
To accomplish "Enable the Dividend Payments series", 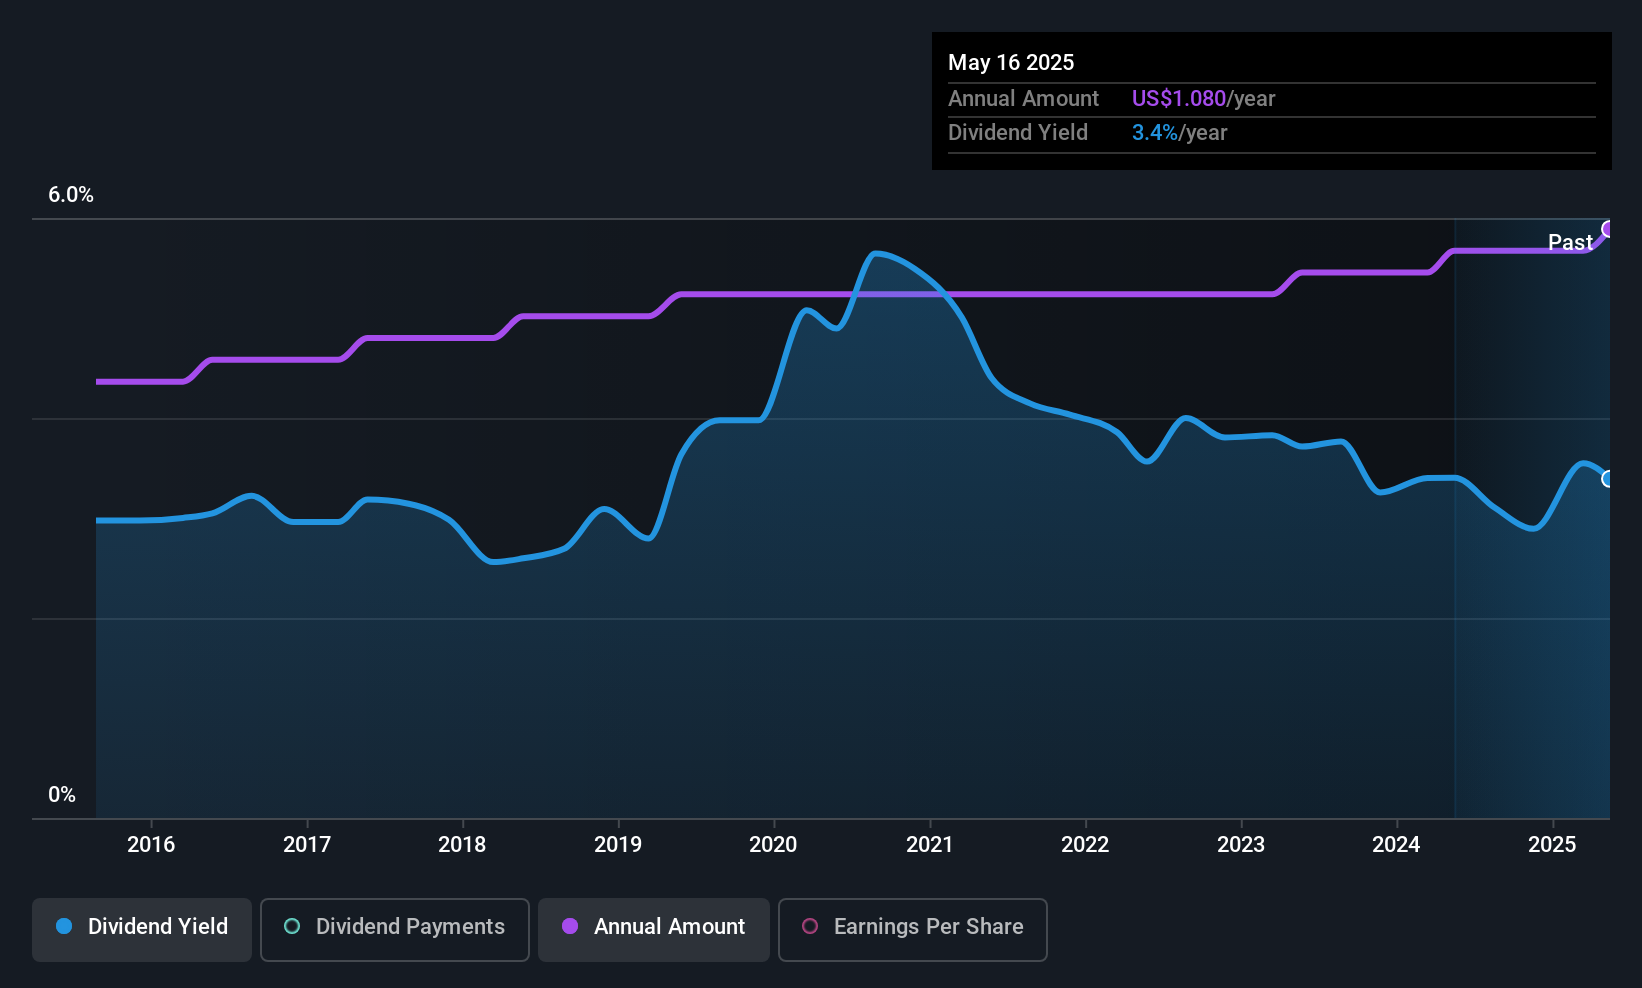I will tap(410, 927).
